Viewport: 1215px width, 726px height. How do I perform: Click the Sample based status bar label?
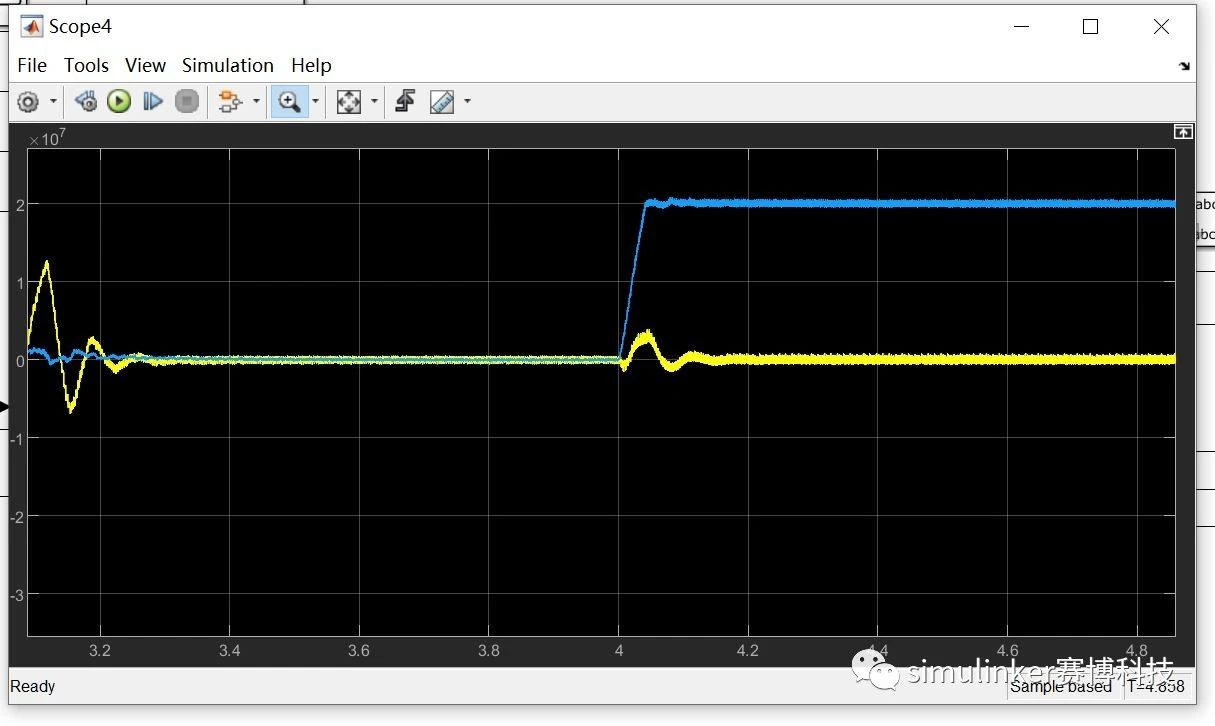point(1061,686)
